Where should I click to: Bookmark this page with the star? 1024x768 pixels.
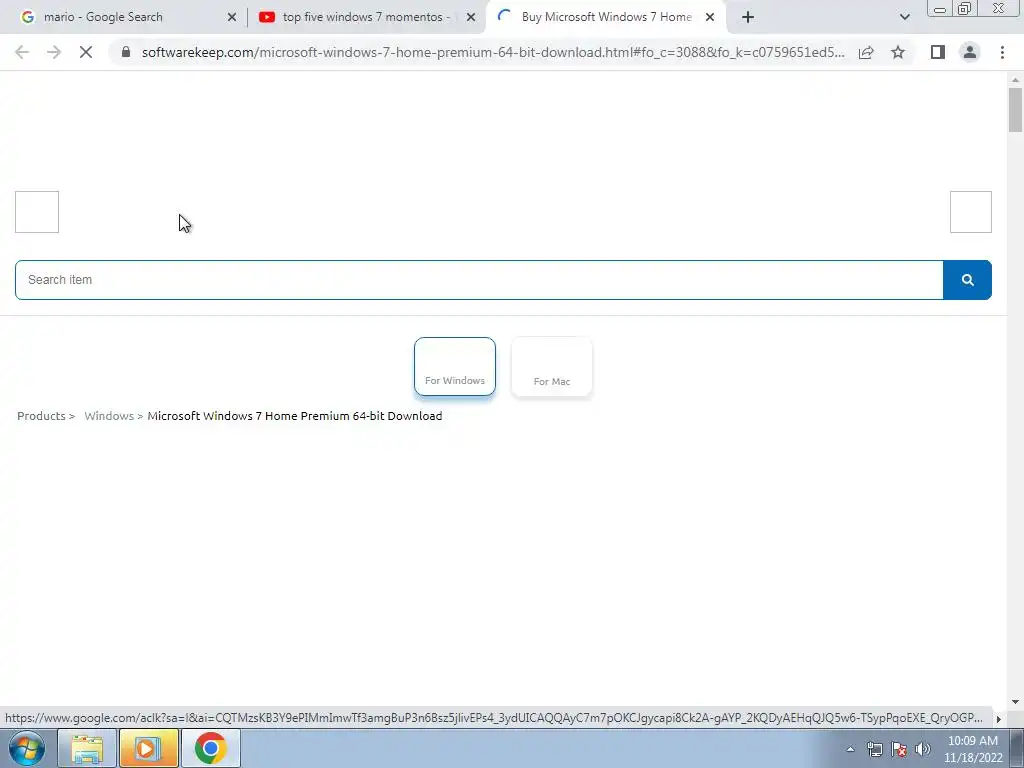tap(898, 52)
